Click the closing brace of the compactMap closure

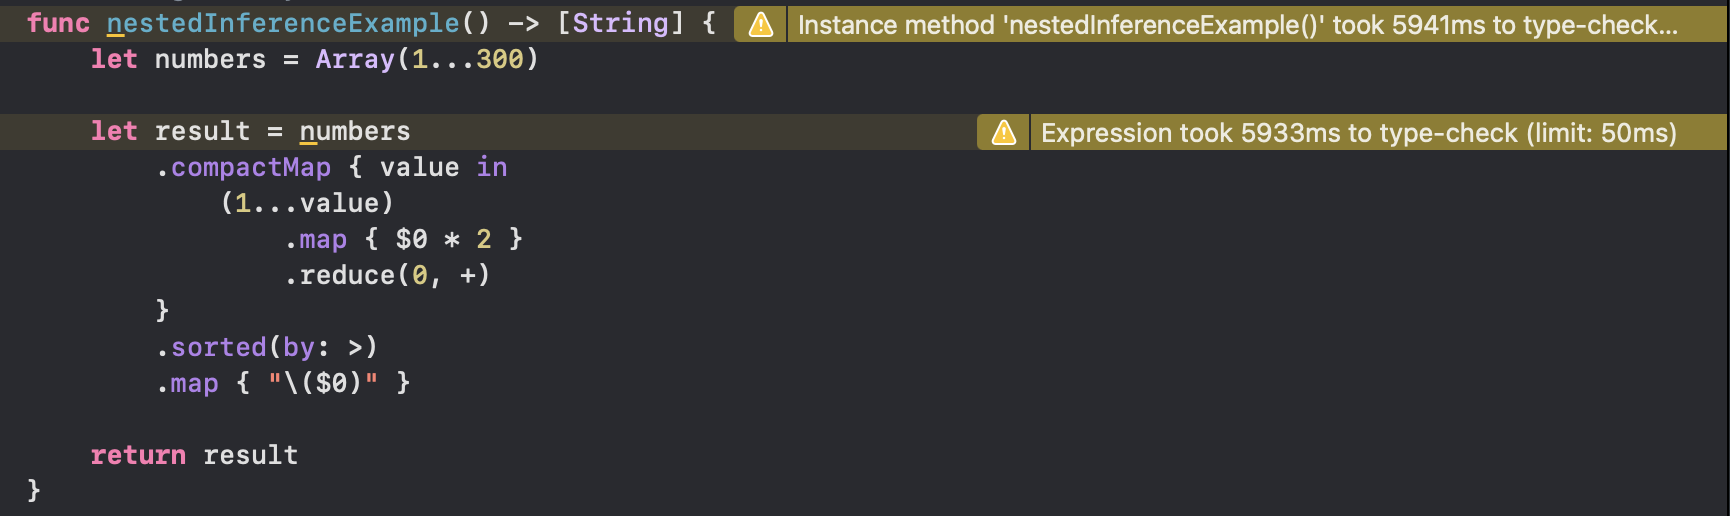(x=163, y=311)
